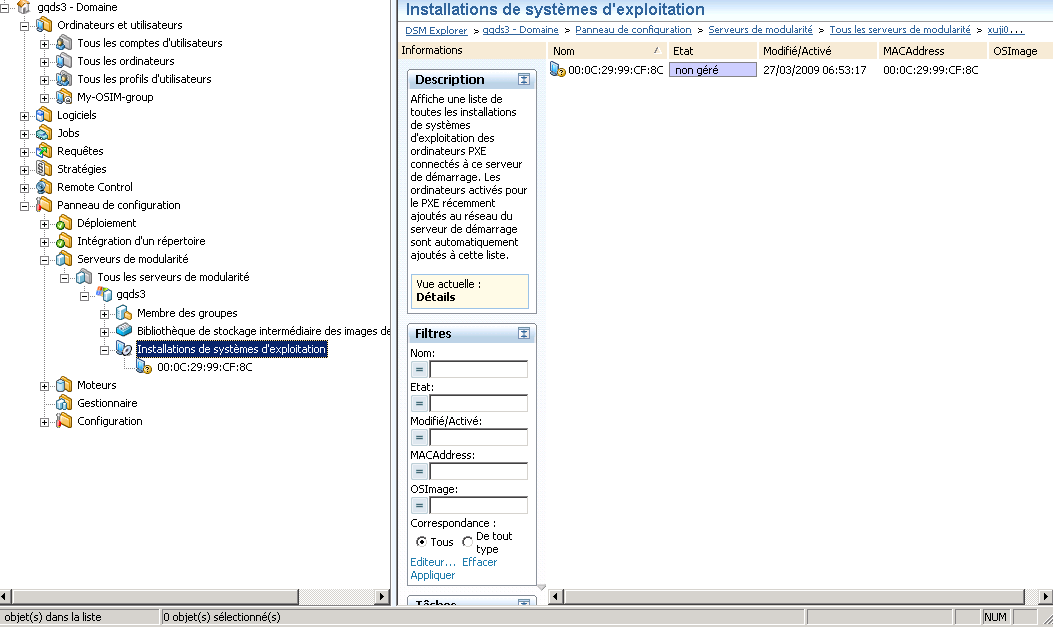Click the My-OSIM-group icon
This screenshot has height=627, width=1053.
coord(64,97)
